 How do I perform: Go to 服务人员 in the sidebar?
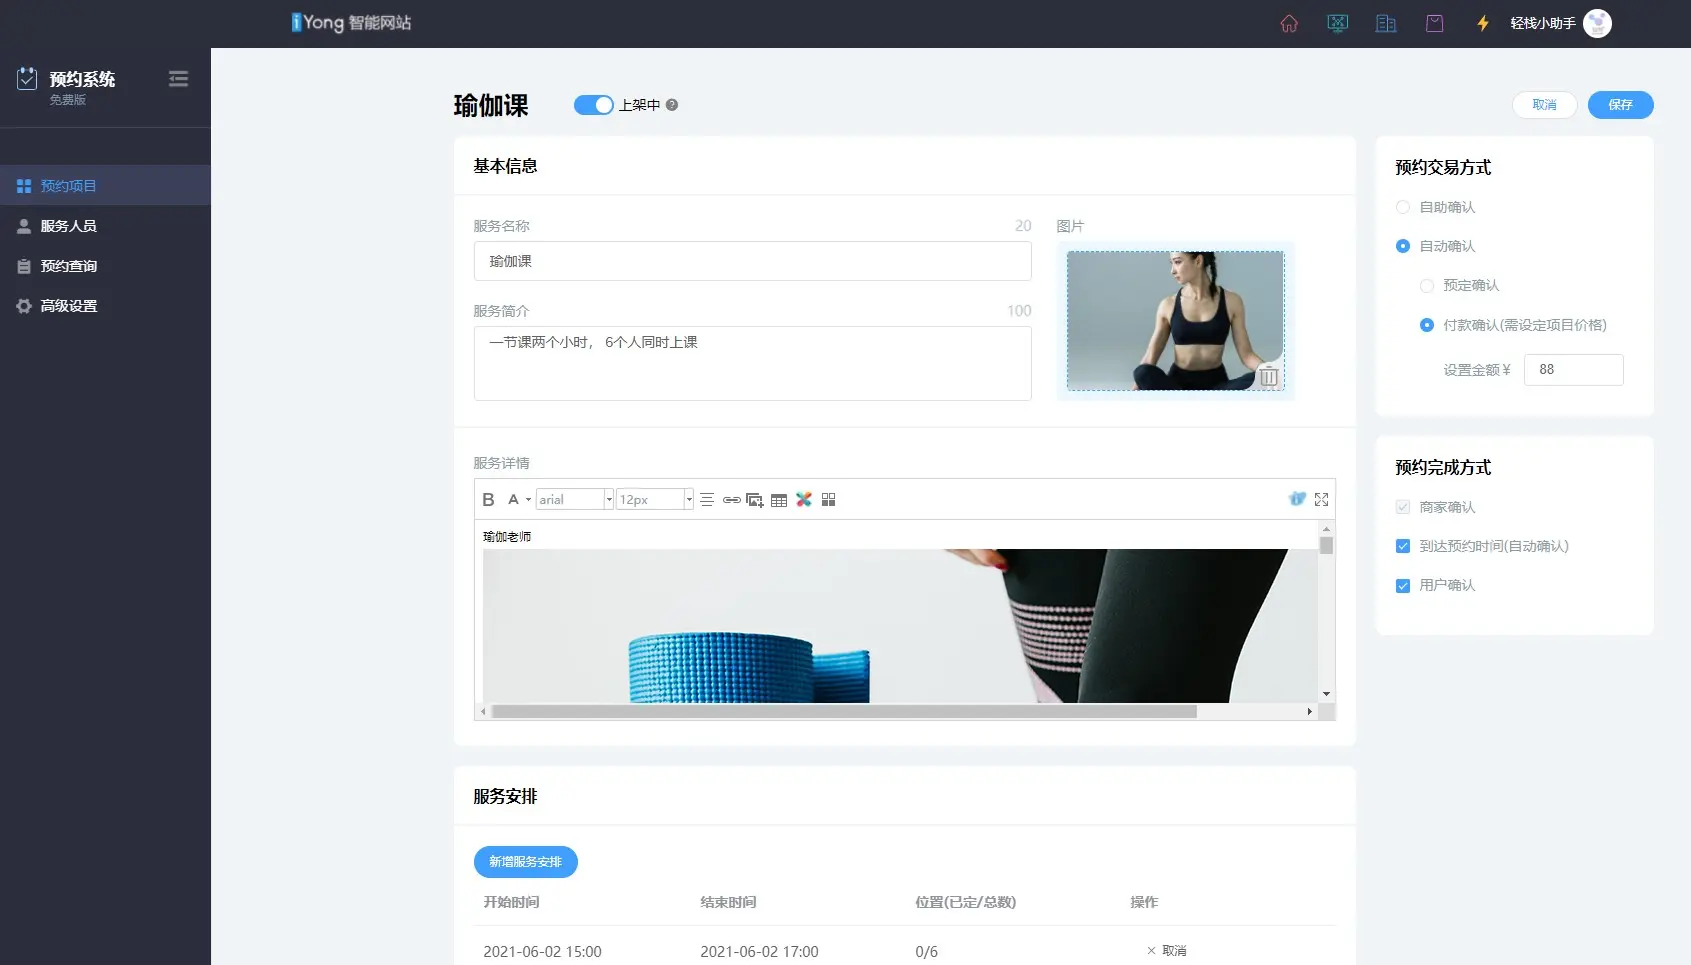[68, 226]
